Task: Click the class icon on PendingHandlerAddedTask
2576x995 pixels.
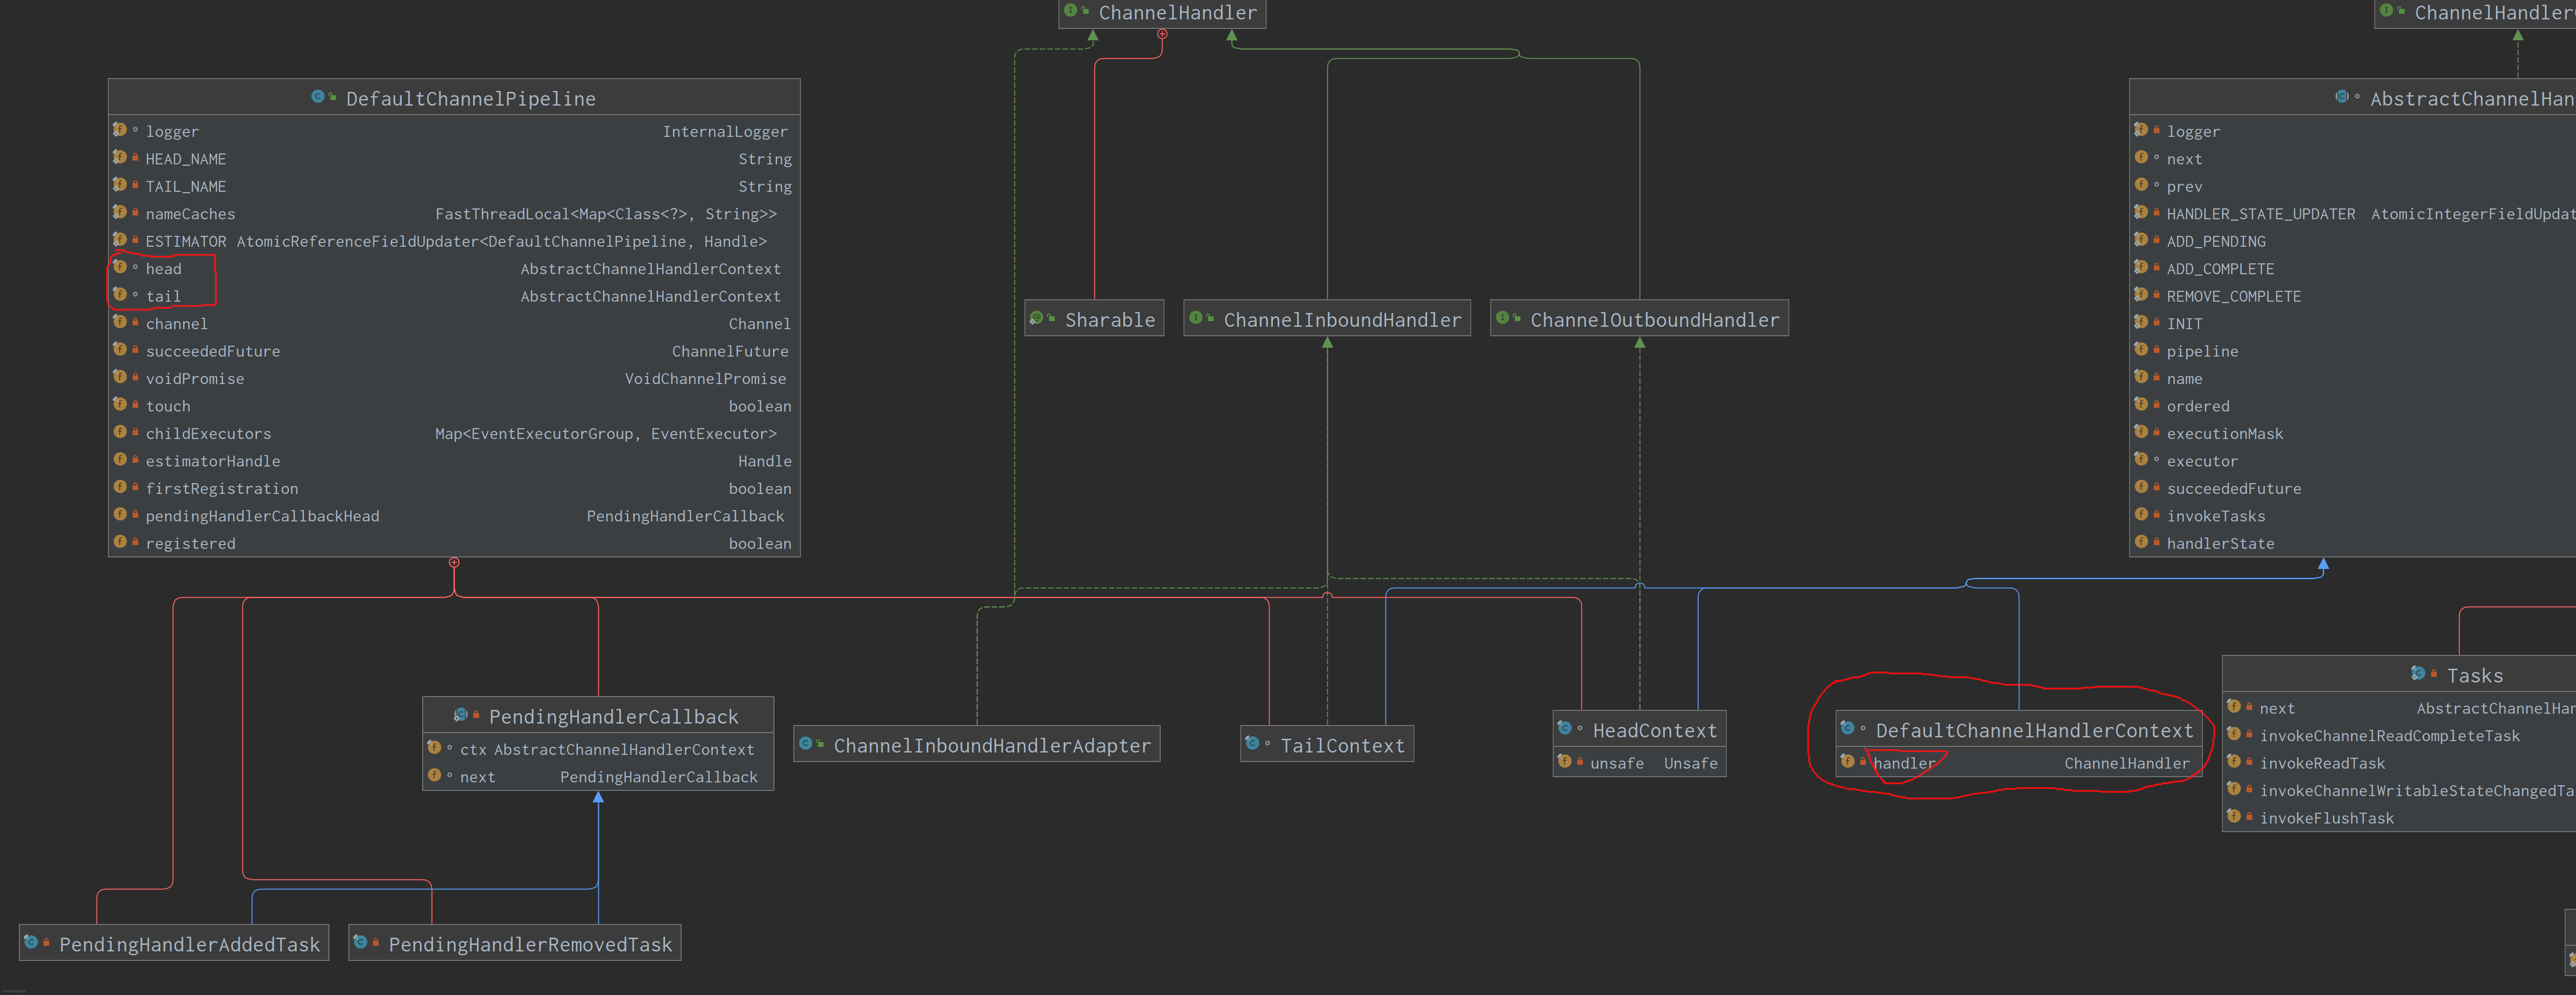Action: (x=31, y=942)
